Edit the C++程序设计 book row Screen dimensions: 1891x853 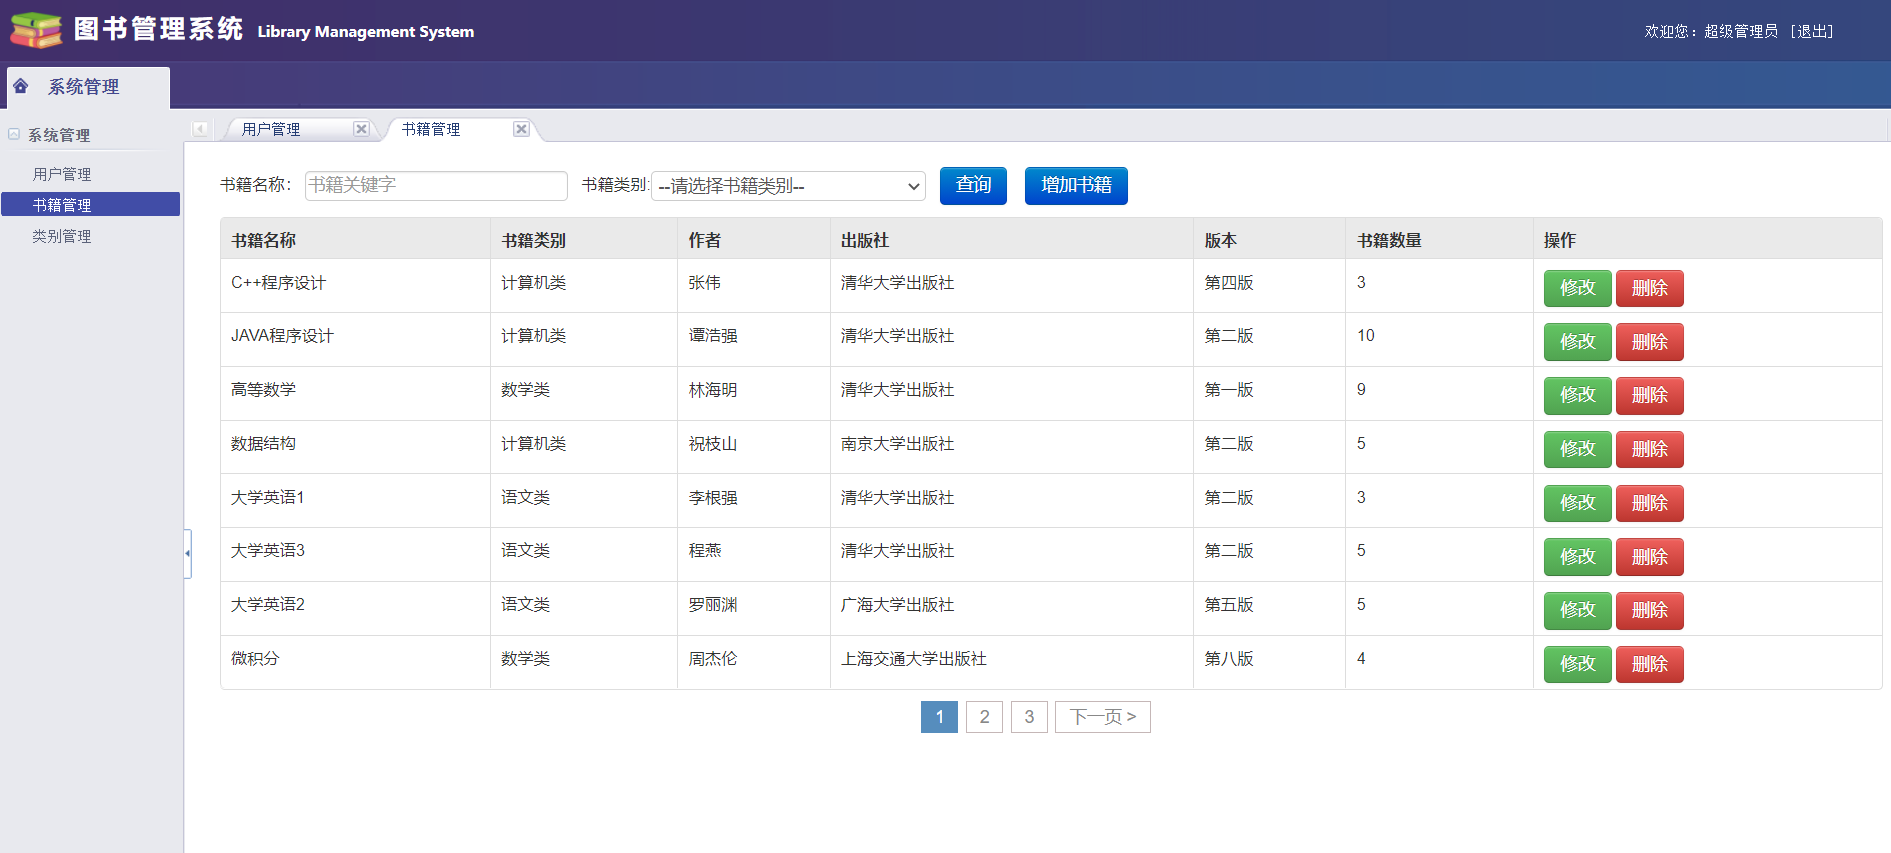pos(1578,288)
